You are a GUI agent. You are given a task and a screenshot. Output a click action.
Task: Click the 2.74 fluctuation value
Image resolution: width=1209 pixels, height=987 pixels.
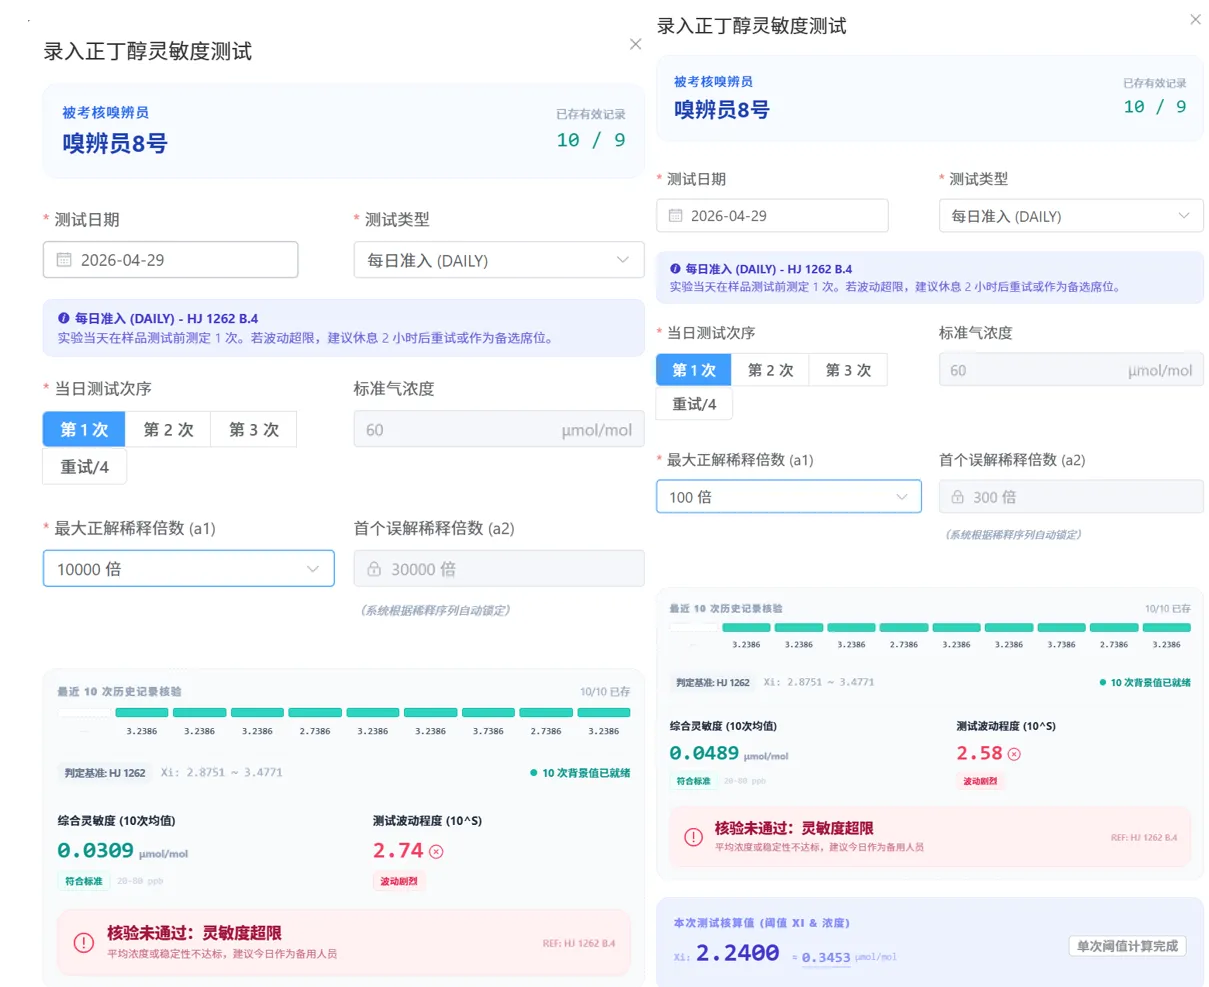(398, 851)
